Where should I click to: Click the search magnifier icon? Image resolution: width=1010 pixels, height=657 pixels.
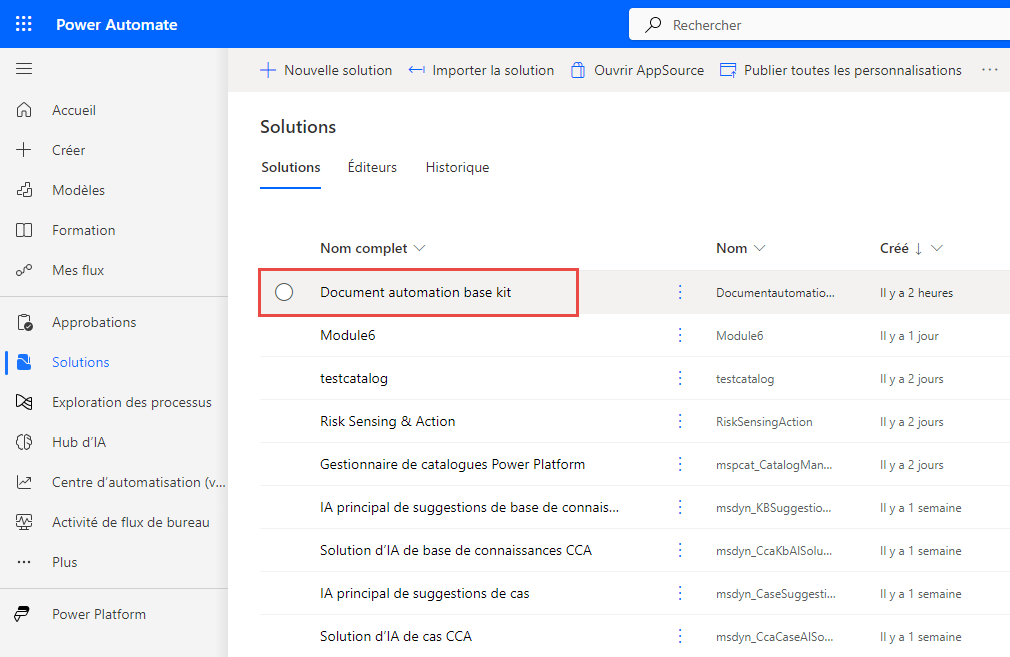point(653,24)
